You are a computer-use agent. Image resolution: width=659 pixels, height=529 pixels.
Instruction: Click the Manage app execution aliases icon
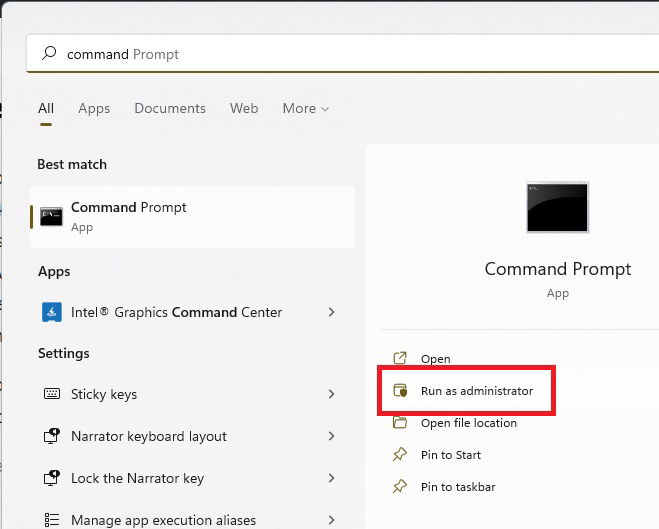[x=52, y=520]
